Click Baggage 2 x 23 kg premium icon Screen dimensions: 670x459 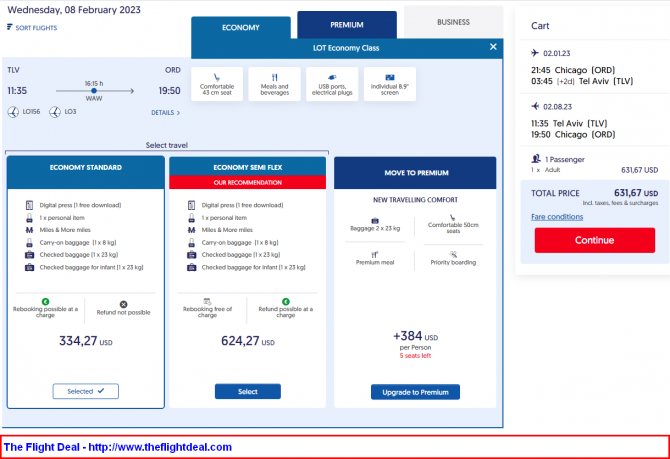click(x=375, y=221)
